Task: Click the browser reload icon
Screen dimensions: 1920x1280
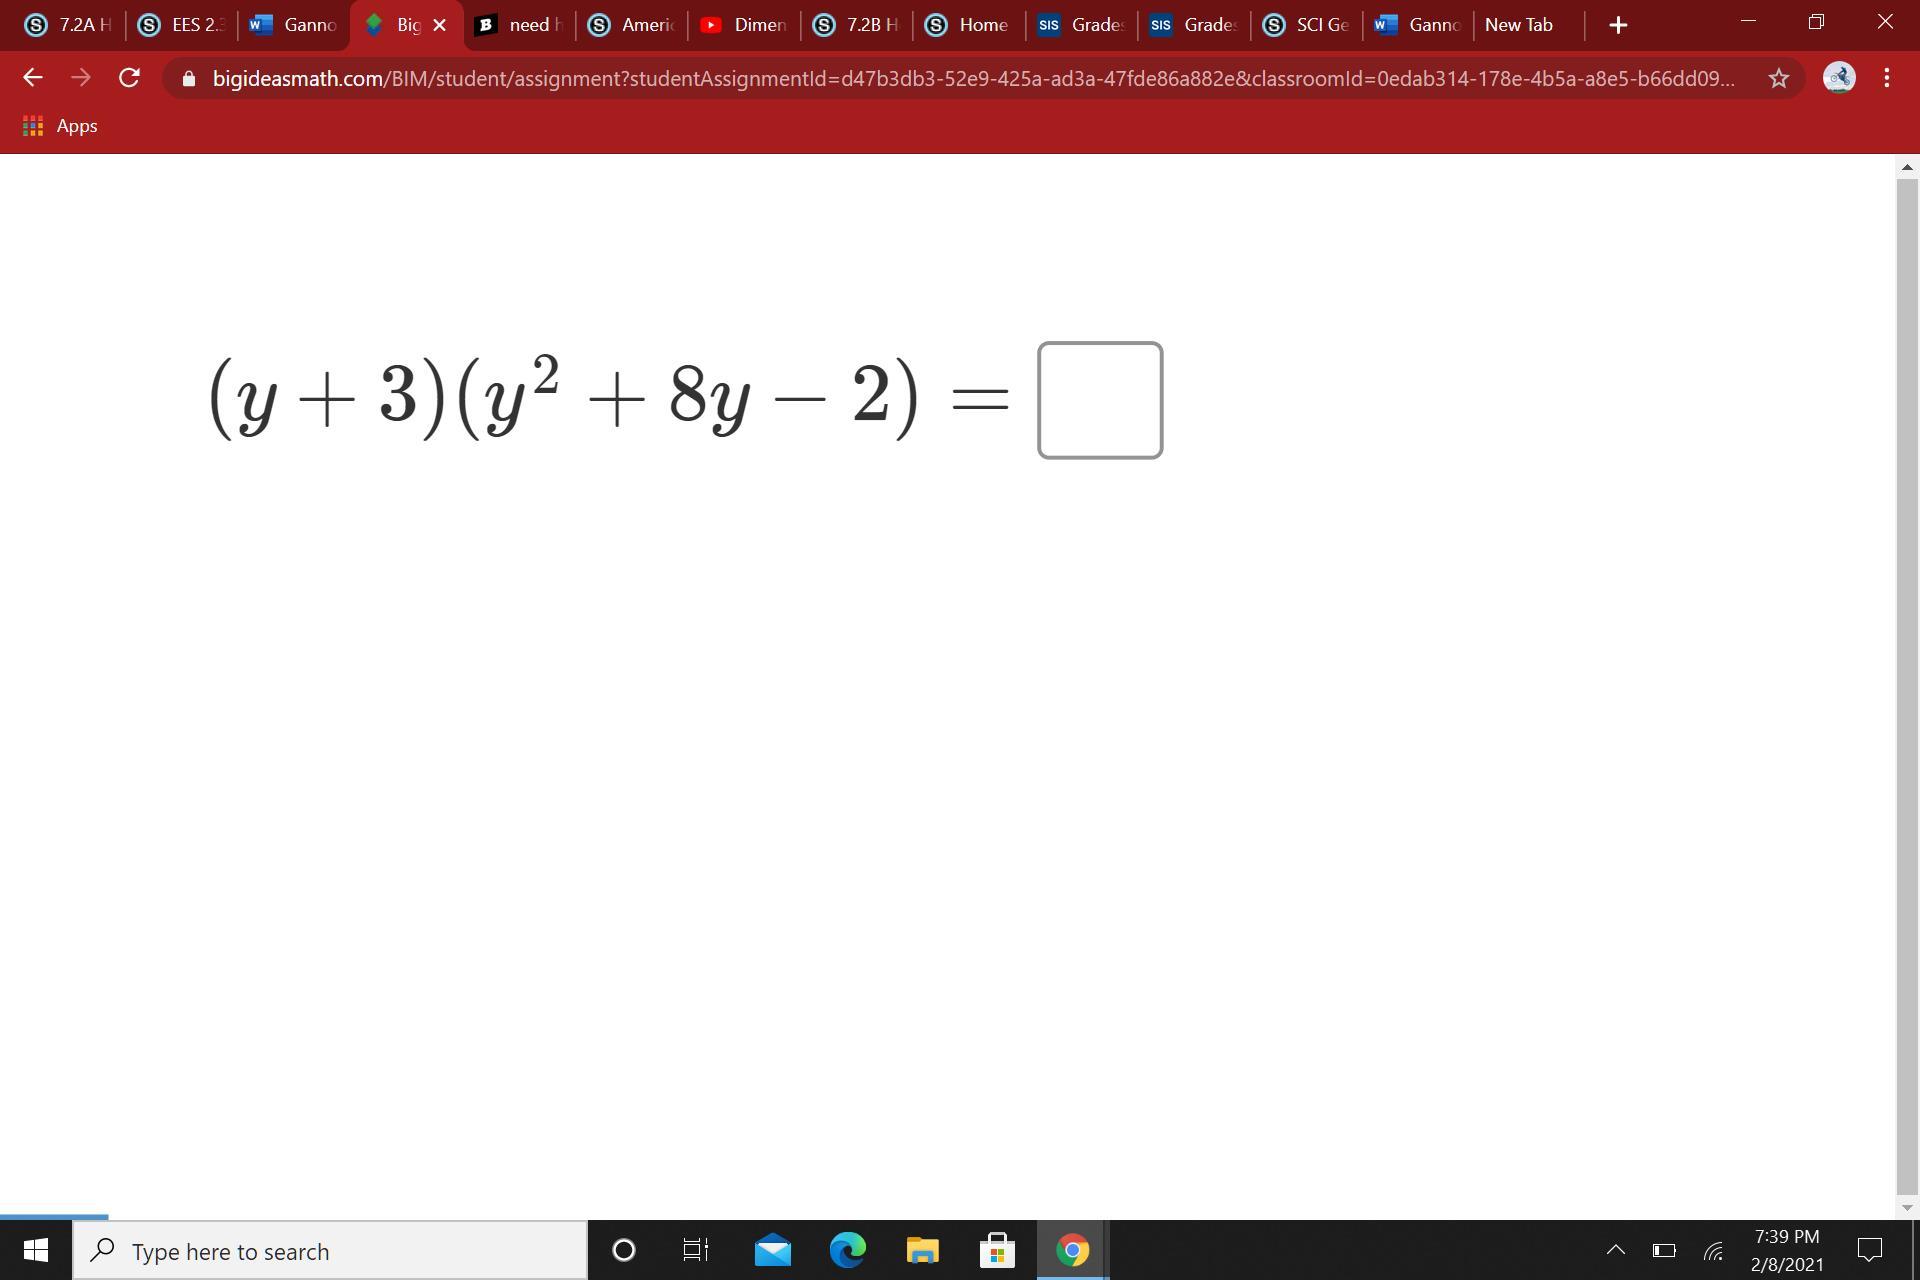Action: click(129, 78)
